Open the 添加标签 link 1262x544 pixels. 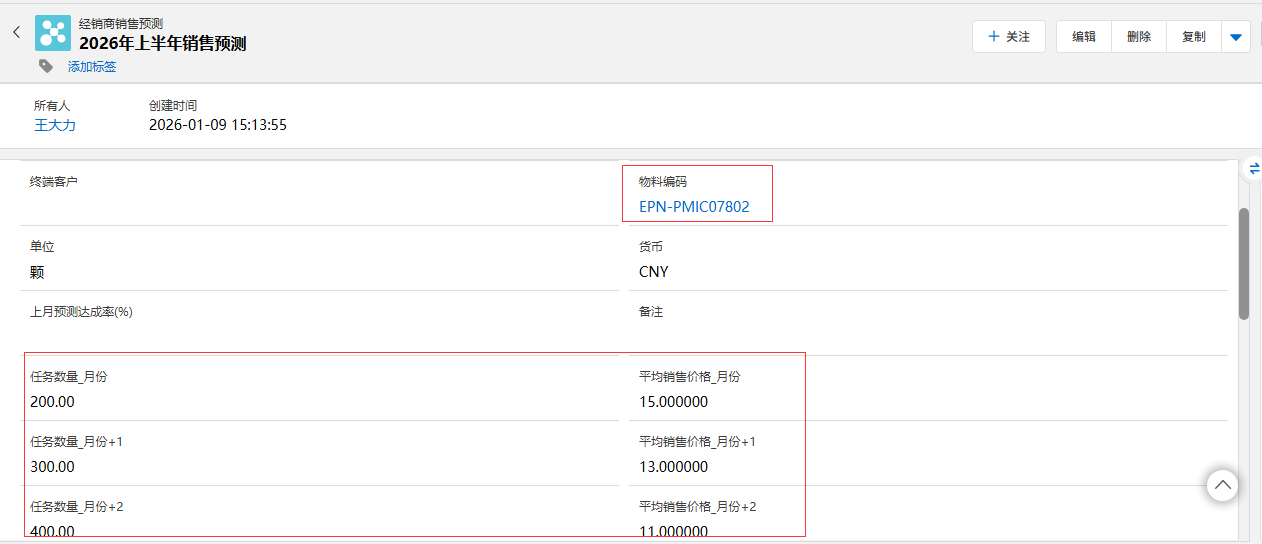[92, 67]
